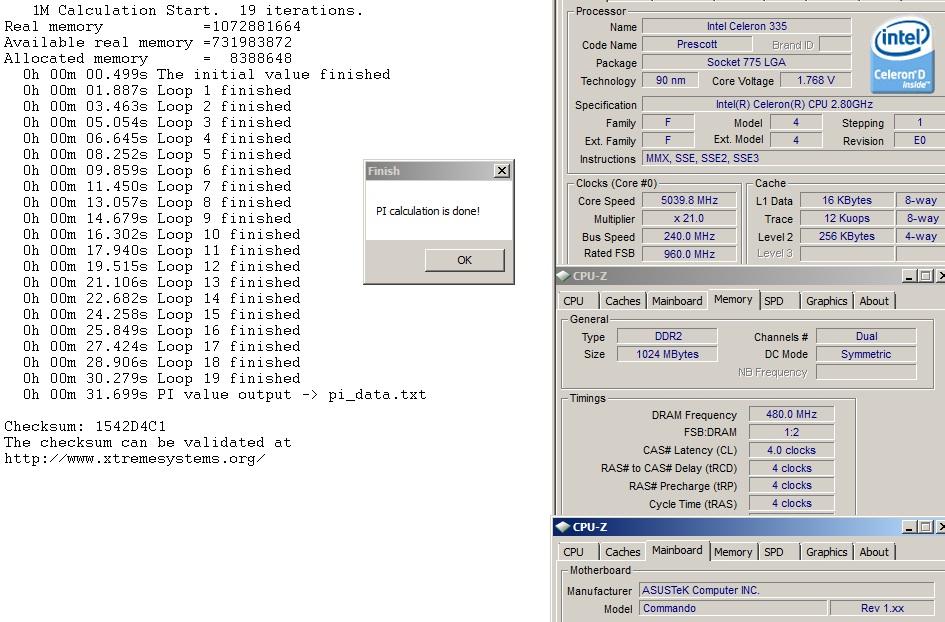Click CPU-Z icon in Mainboard window title

coord(562,527)
